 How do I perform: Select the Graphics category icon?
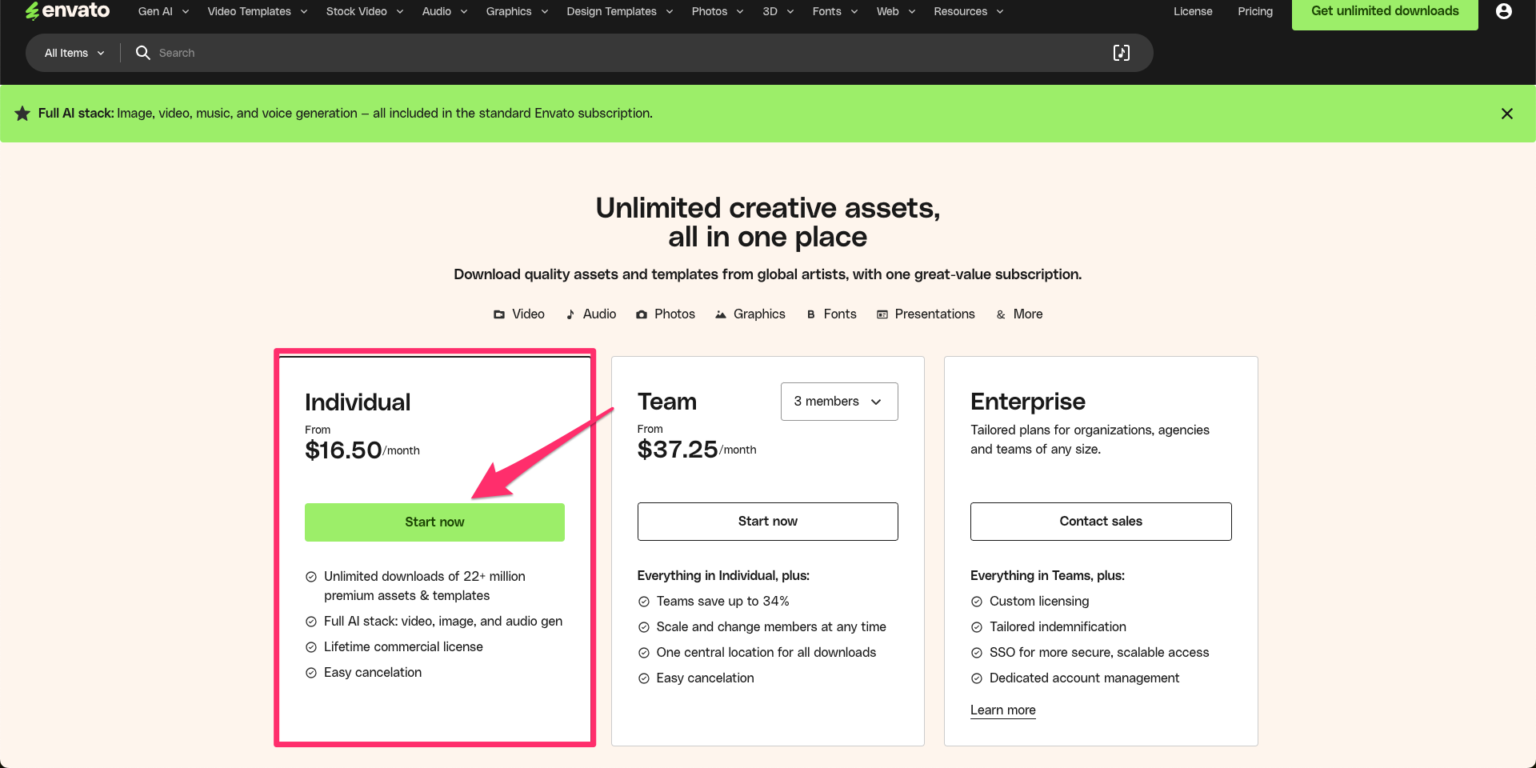coord(721,313)
